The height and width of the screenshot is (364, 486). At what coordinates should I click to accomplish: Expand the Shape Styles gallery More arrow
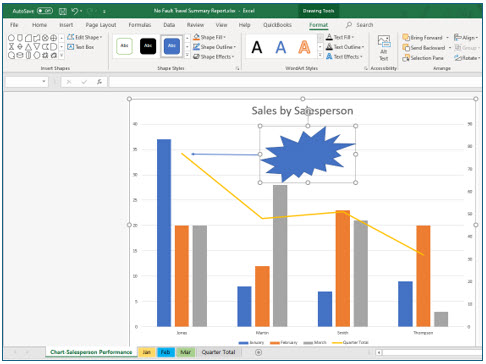click(x=187, y=55)
